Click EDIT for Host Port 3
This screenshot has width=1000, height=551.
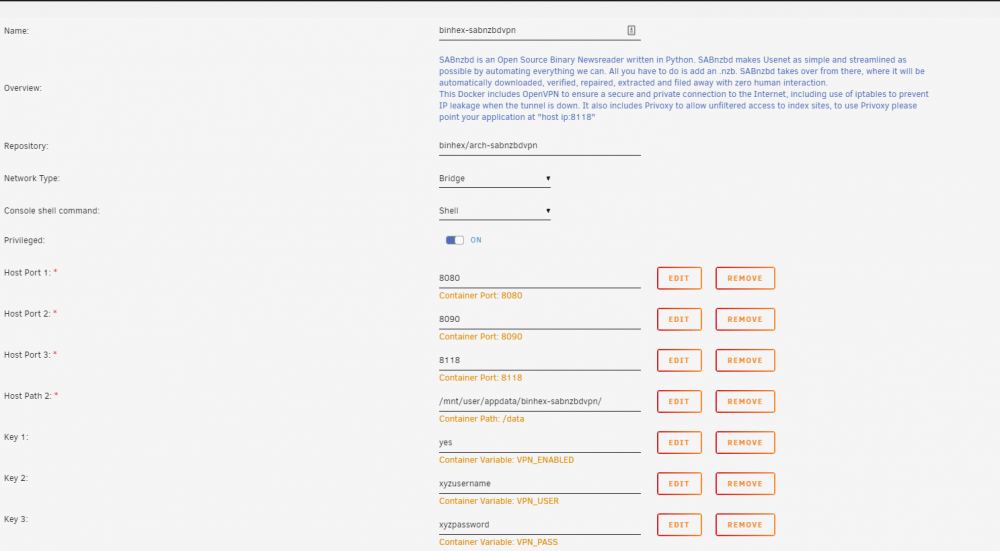(679, 360)
